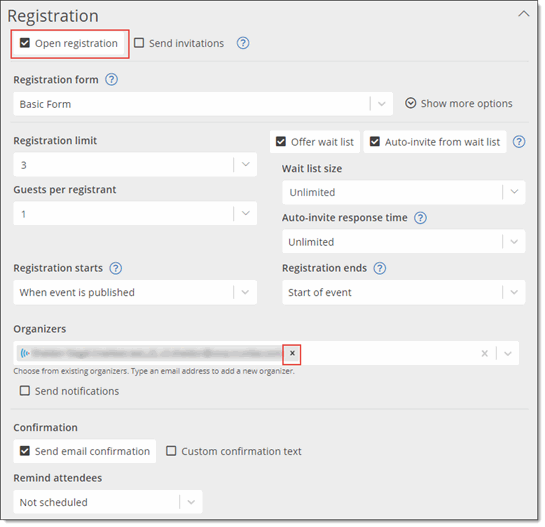Open the Wait list size dropdown

404,192
